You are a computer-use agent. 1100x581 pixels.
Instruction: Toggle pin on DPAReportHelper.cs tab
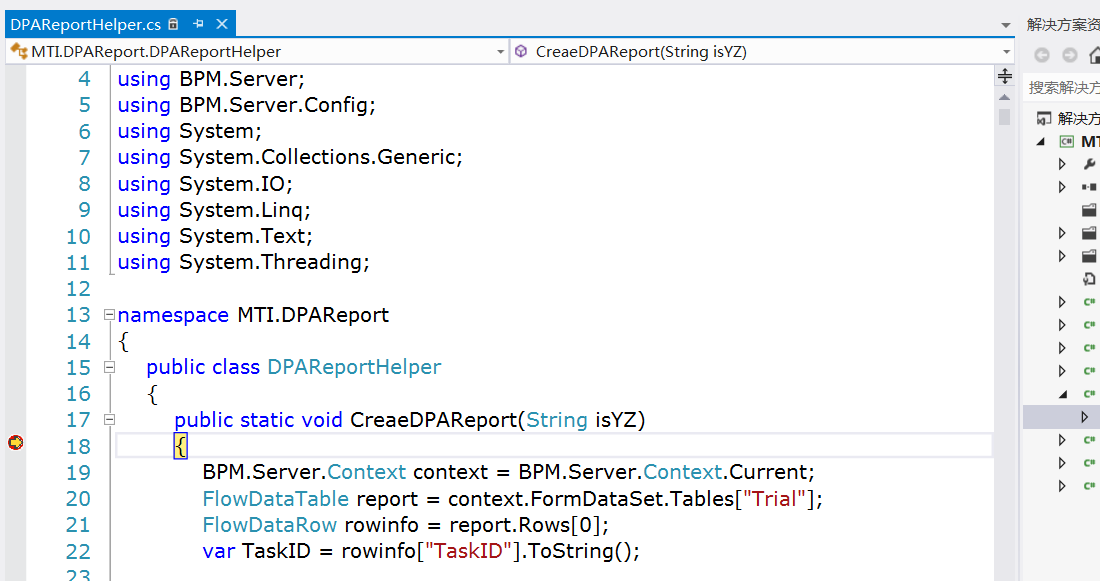199,24
